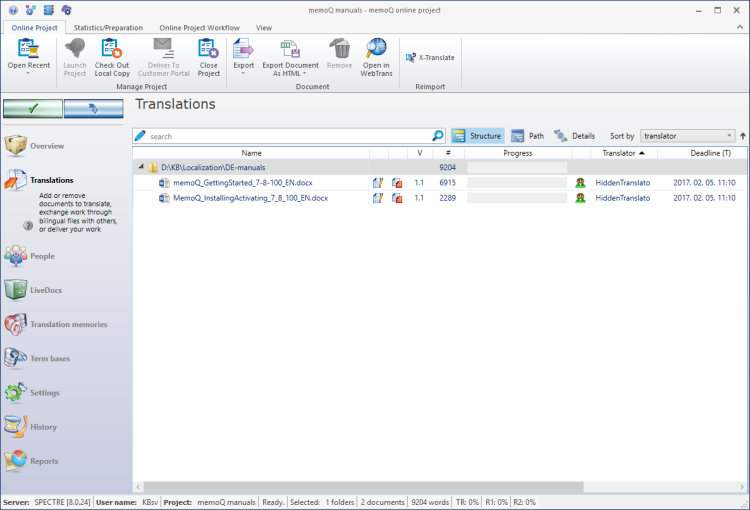Switch to Statistics/Preparation ribbon tab
Viewport: 750px width, 510px height.
(108, 28)
